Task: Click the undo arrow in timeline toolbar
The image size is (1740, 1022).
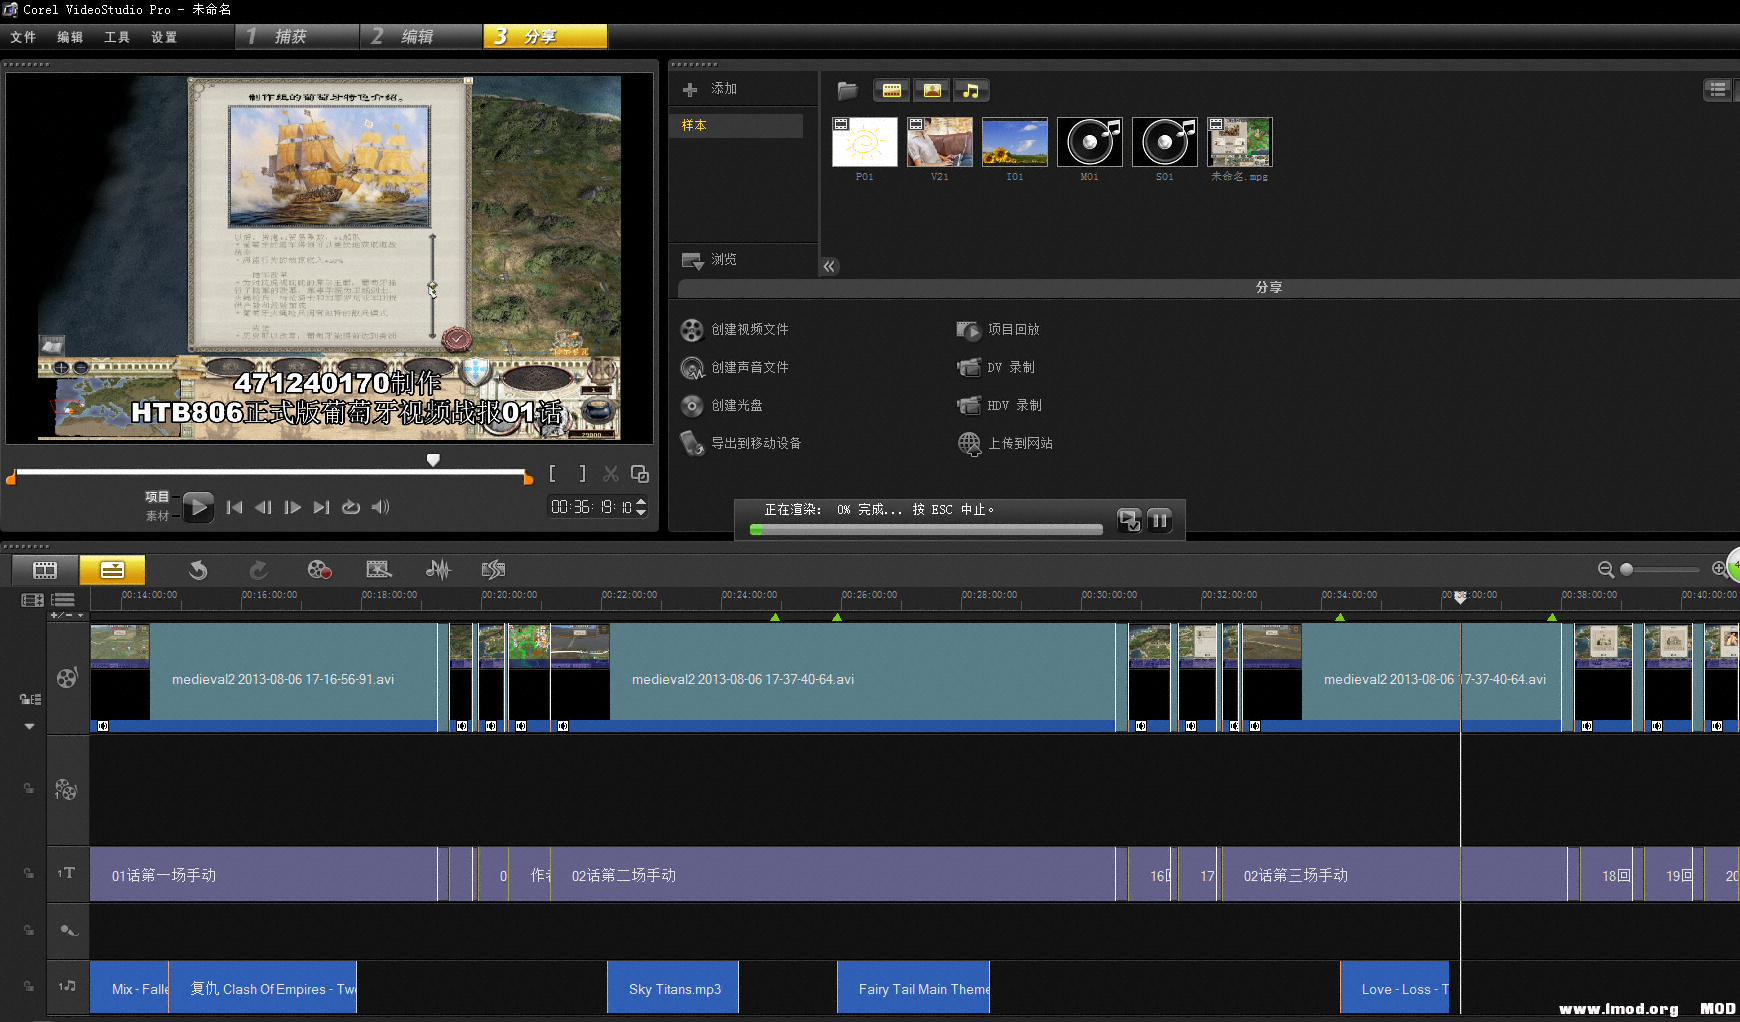Action: coord(198,570)
